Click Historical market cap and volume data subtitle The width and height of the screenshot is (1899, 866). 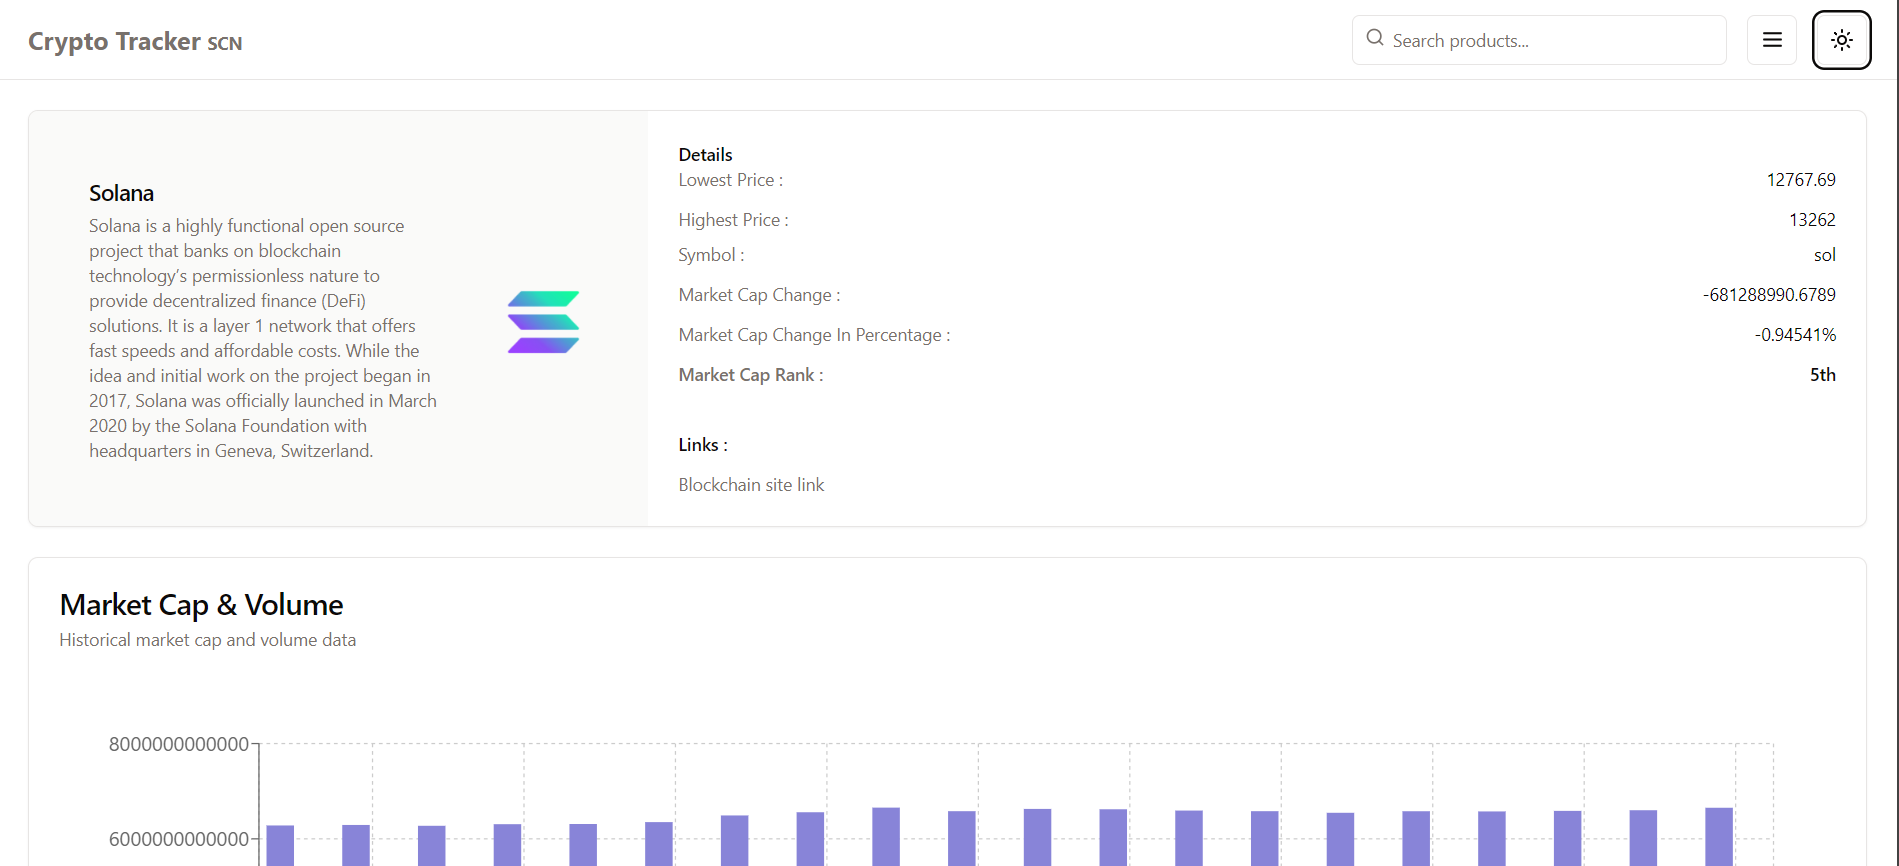[x=207, y=640]
